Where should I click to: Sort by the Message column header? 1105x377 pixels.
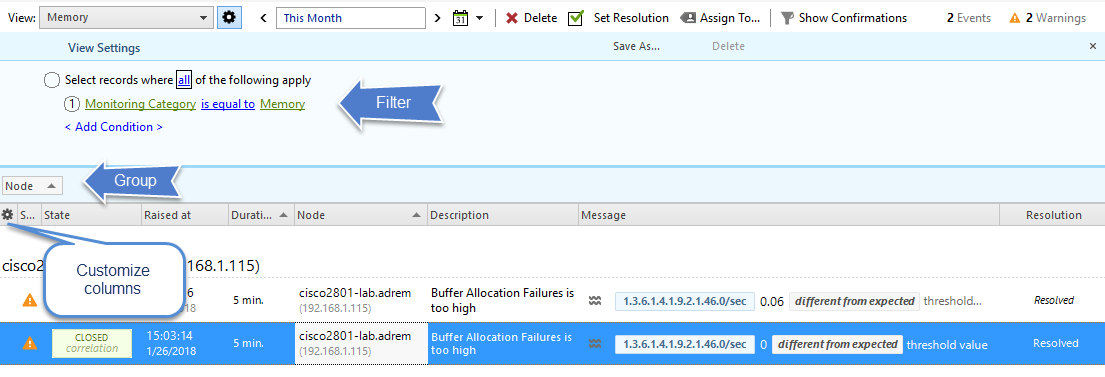(789, 215)
